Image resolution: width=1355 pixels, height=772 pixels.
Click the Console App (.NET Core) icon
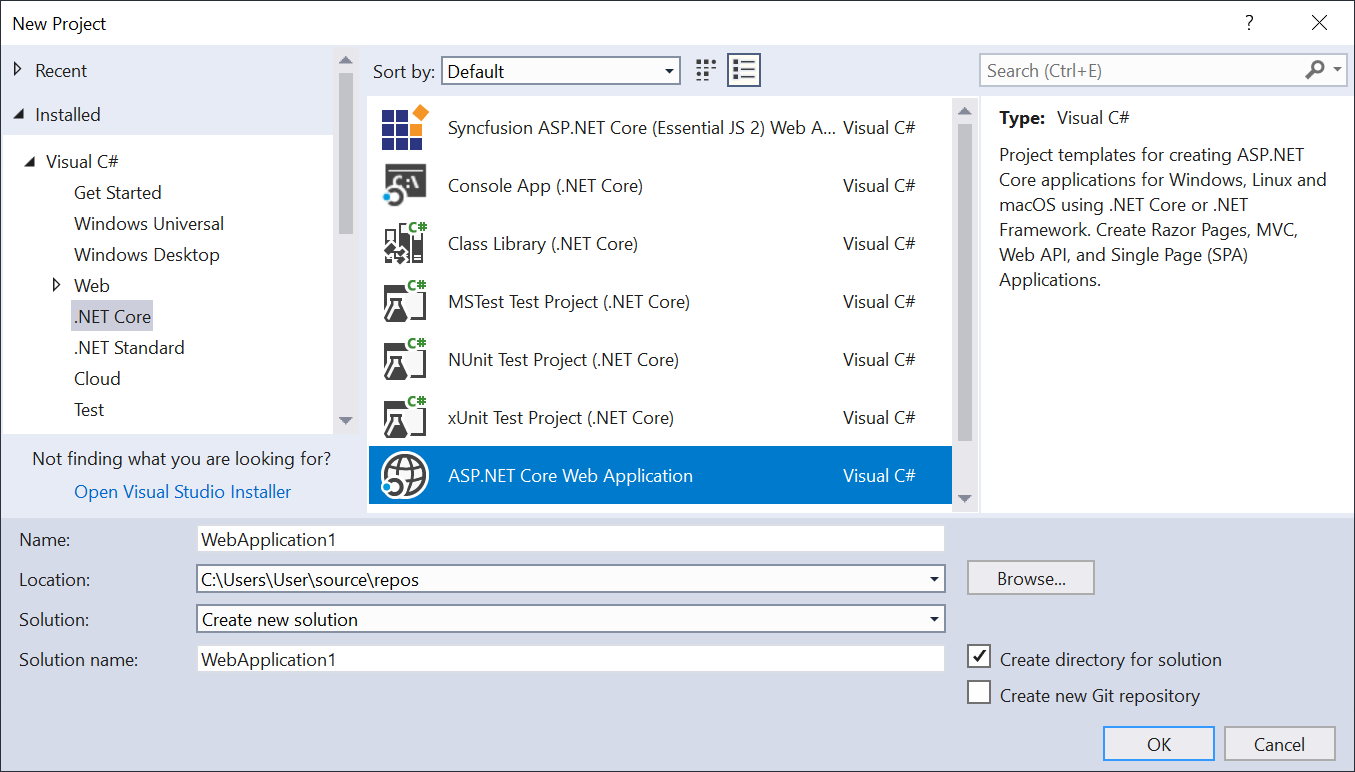click(x=405, y=186)
